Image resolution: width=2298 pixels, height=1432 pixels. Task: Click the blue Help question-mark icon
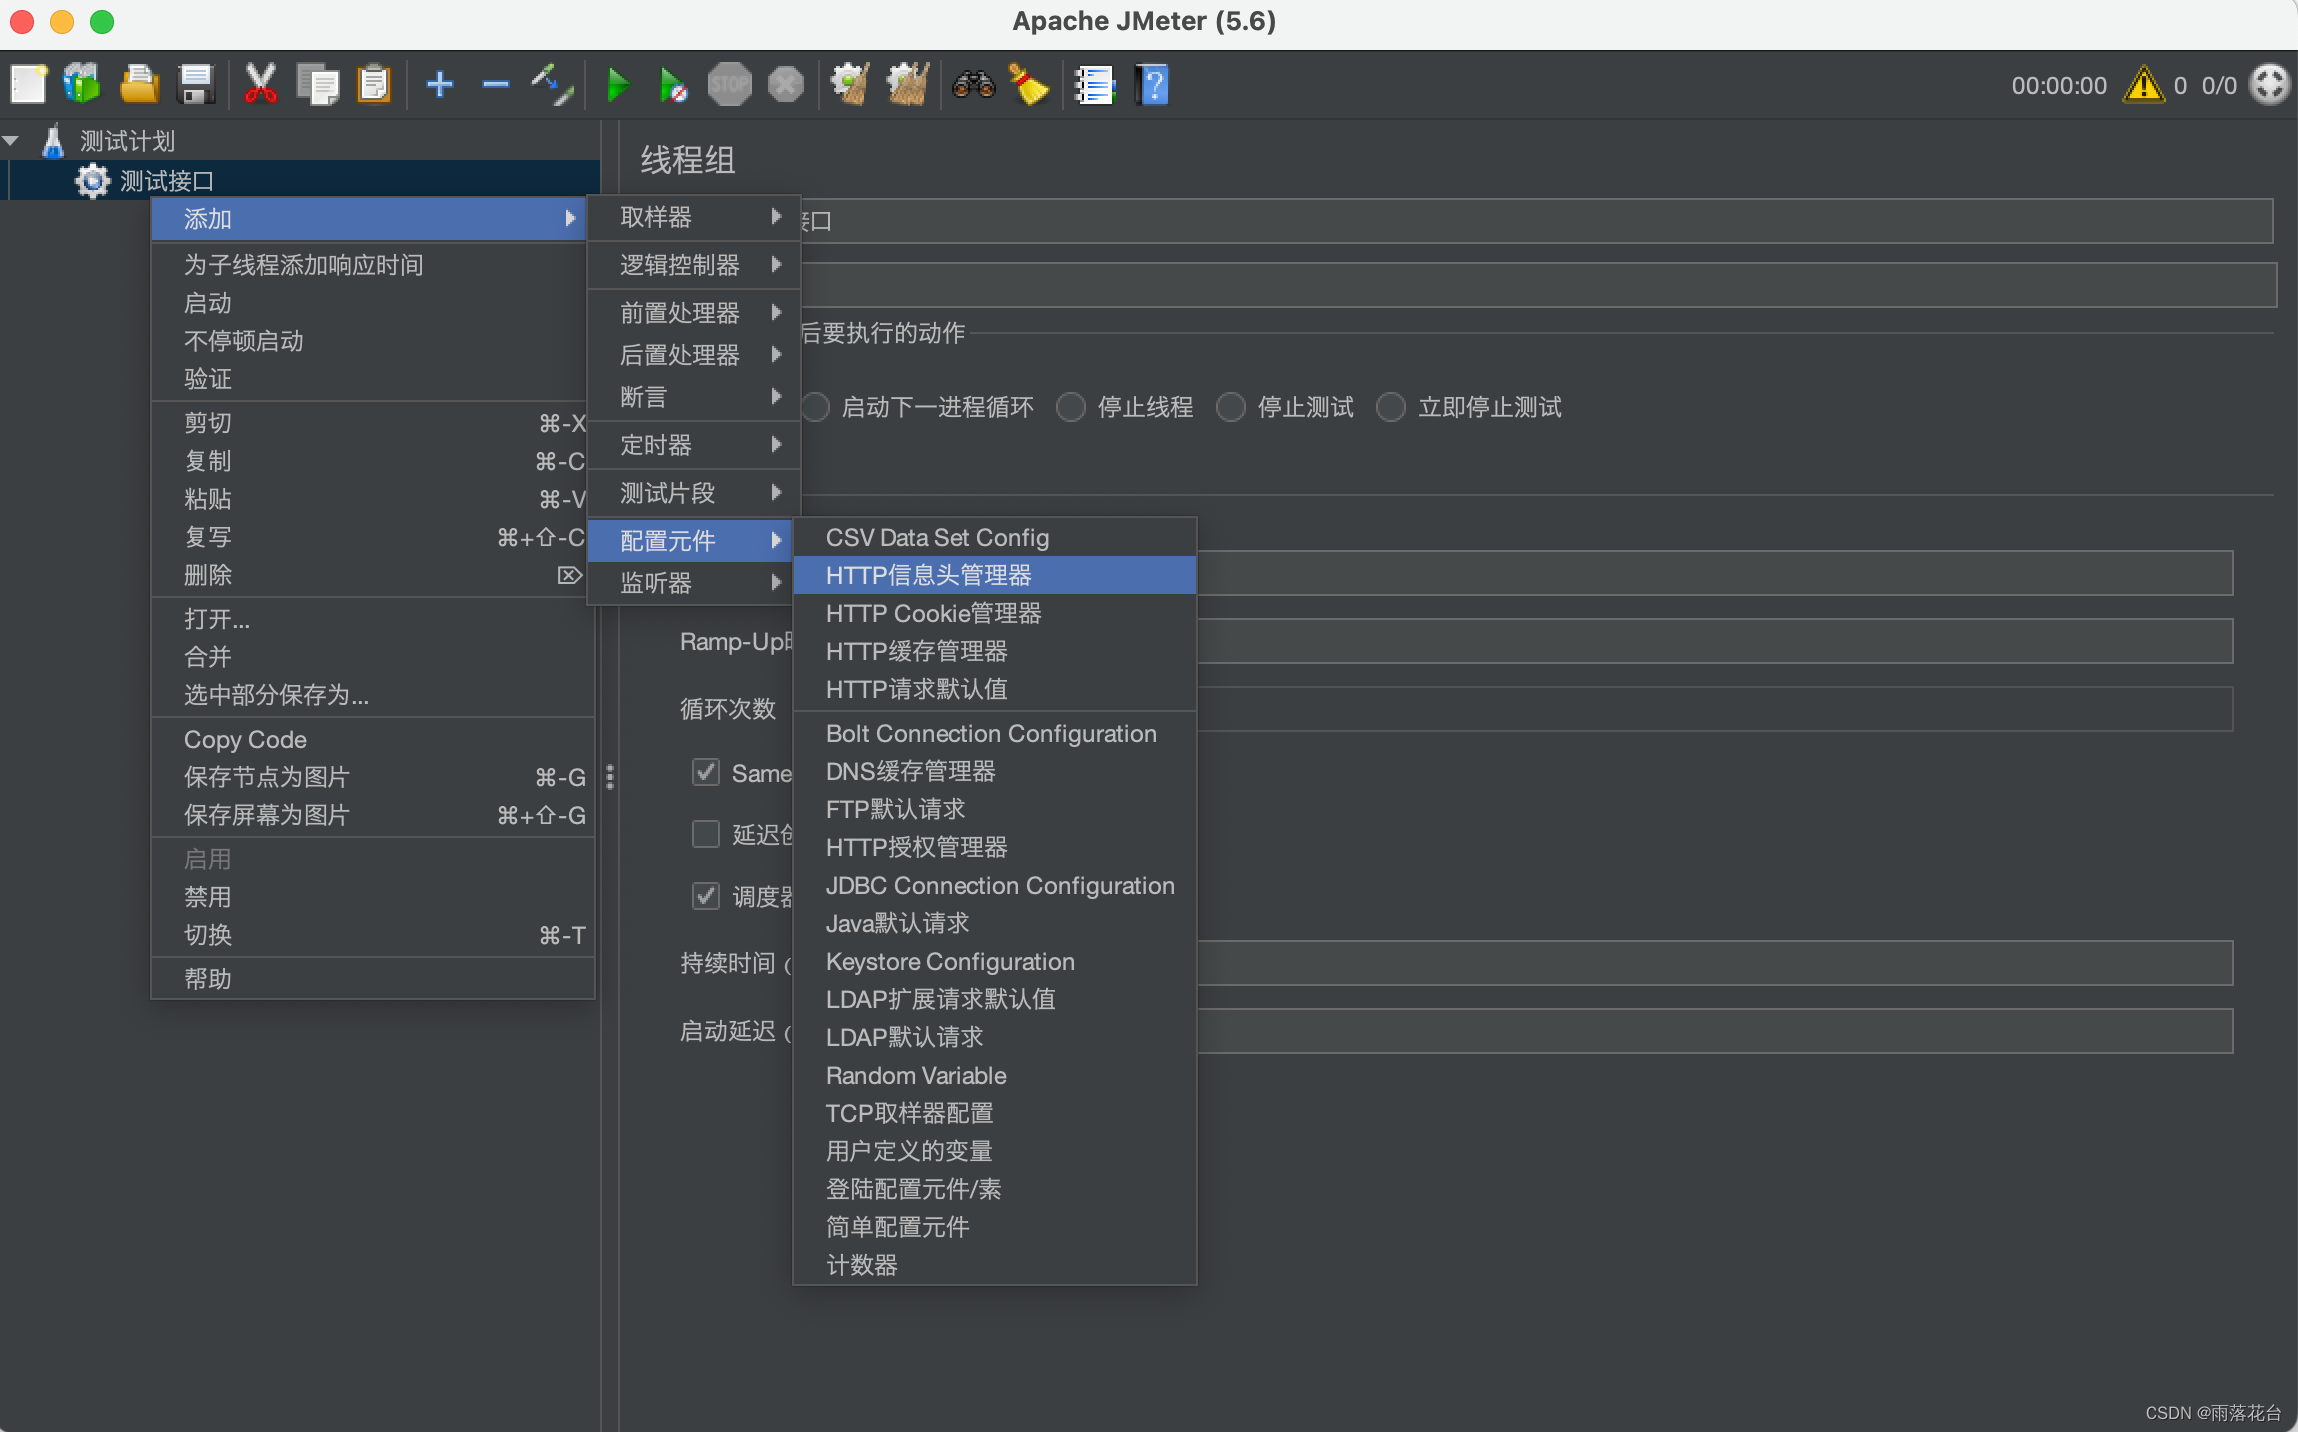[x=1152, y=85]
